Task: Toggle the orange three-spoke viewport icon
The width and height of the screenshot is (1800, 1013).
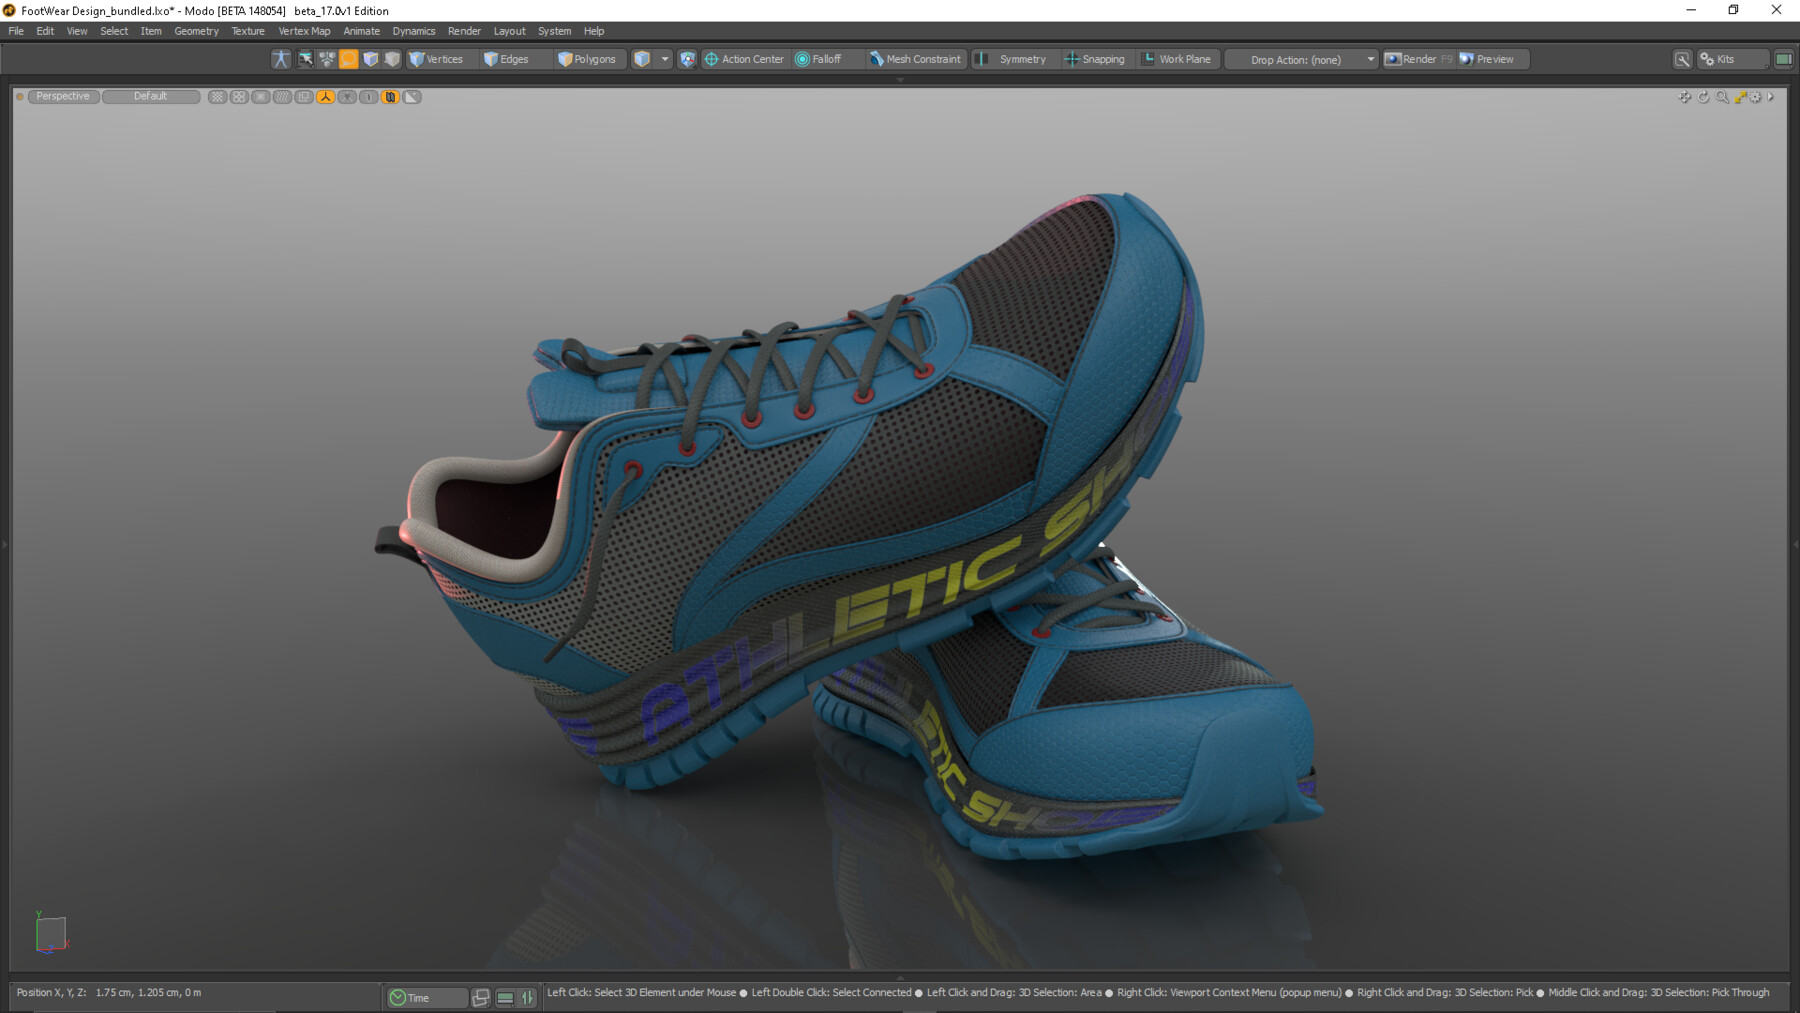Action: pyautogui.click(x=326, y=97)
